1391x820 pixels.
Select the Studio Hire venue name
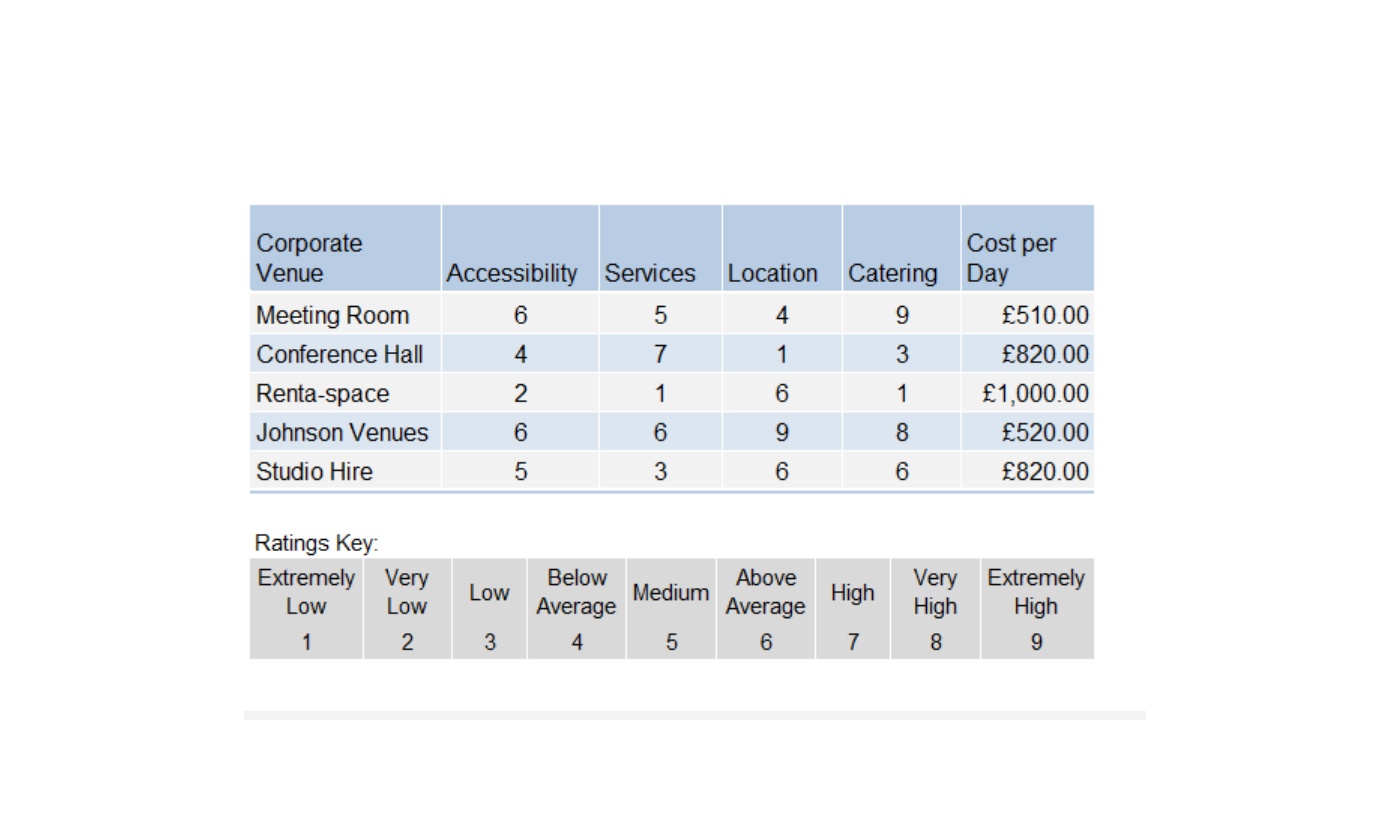point(314,471)
